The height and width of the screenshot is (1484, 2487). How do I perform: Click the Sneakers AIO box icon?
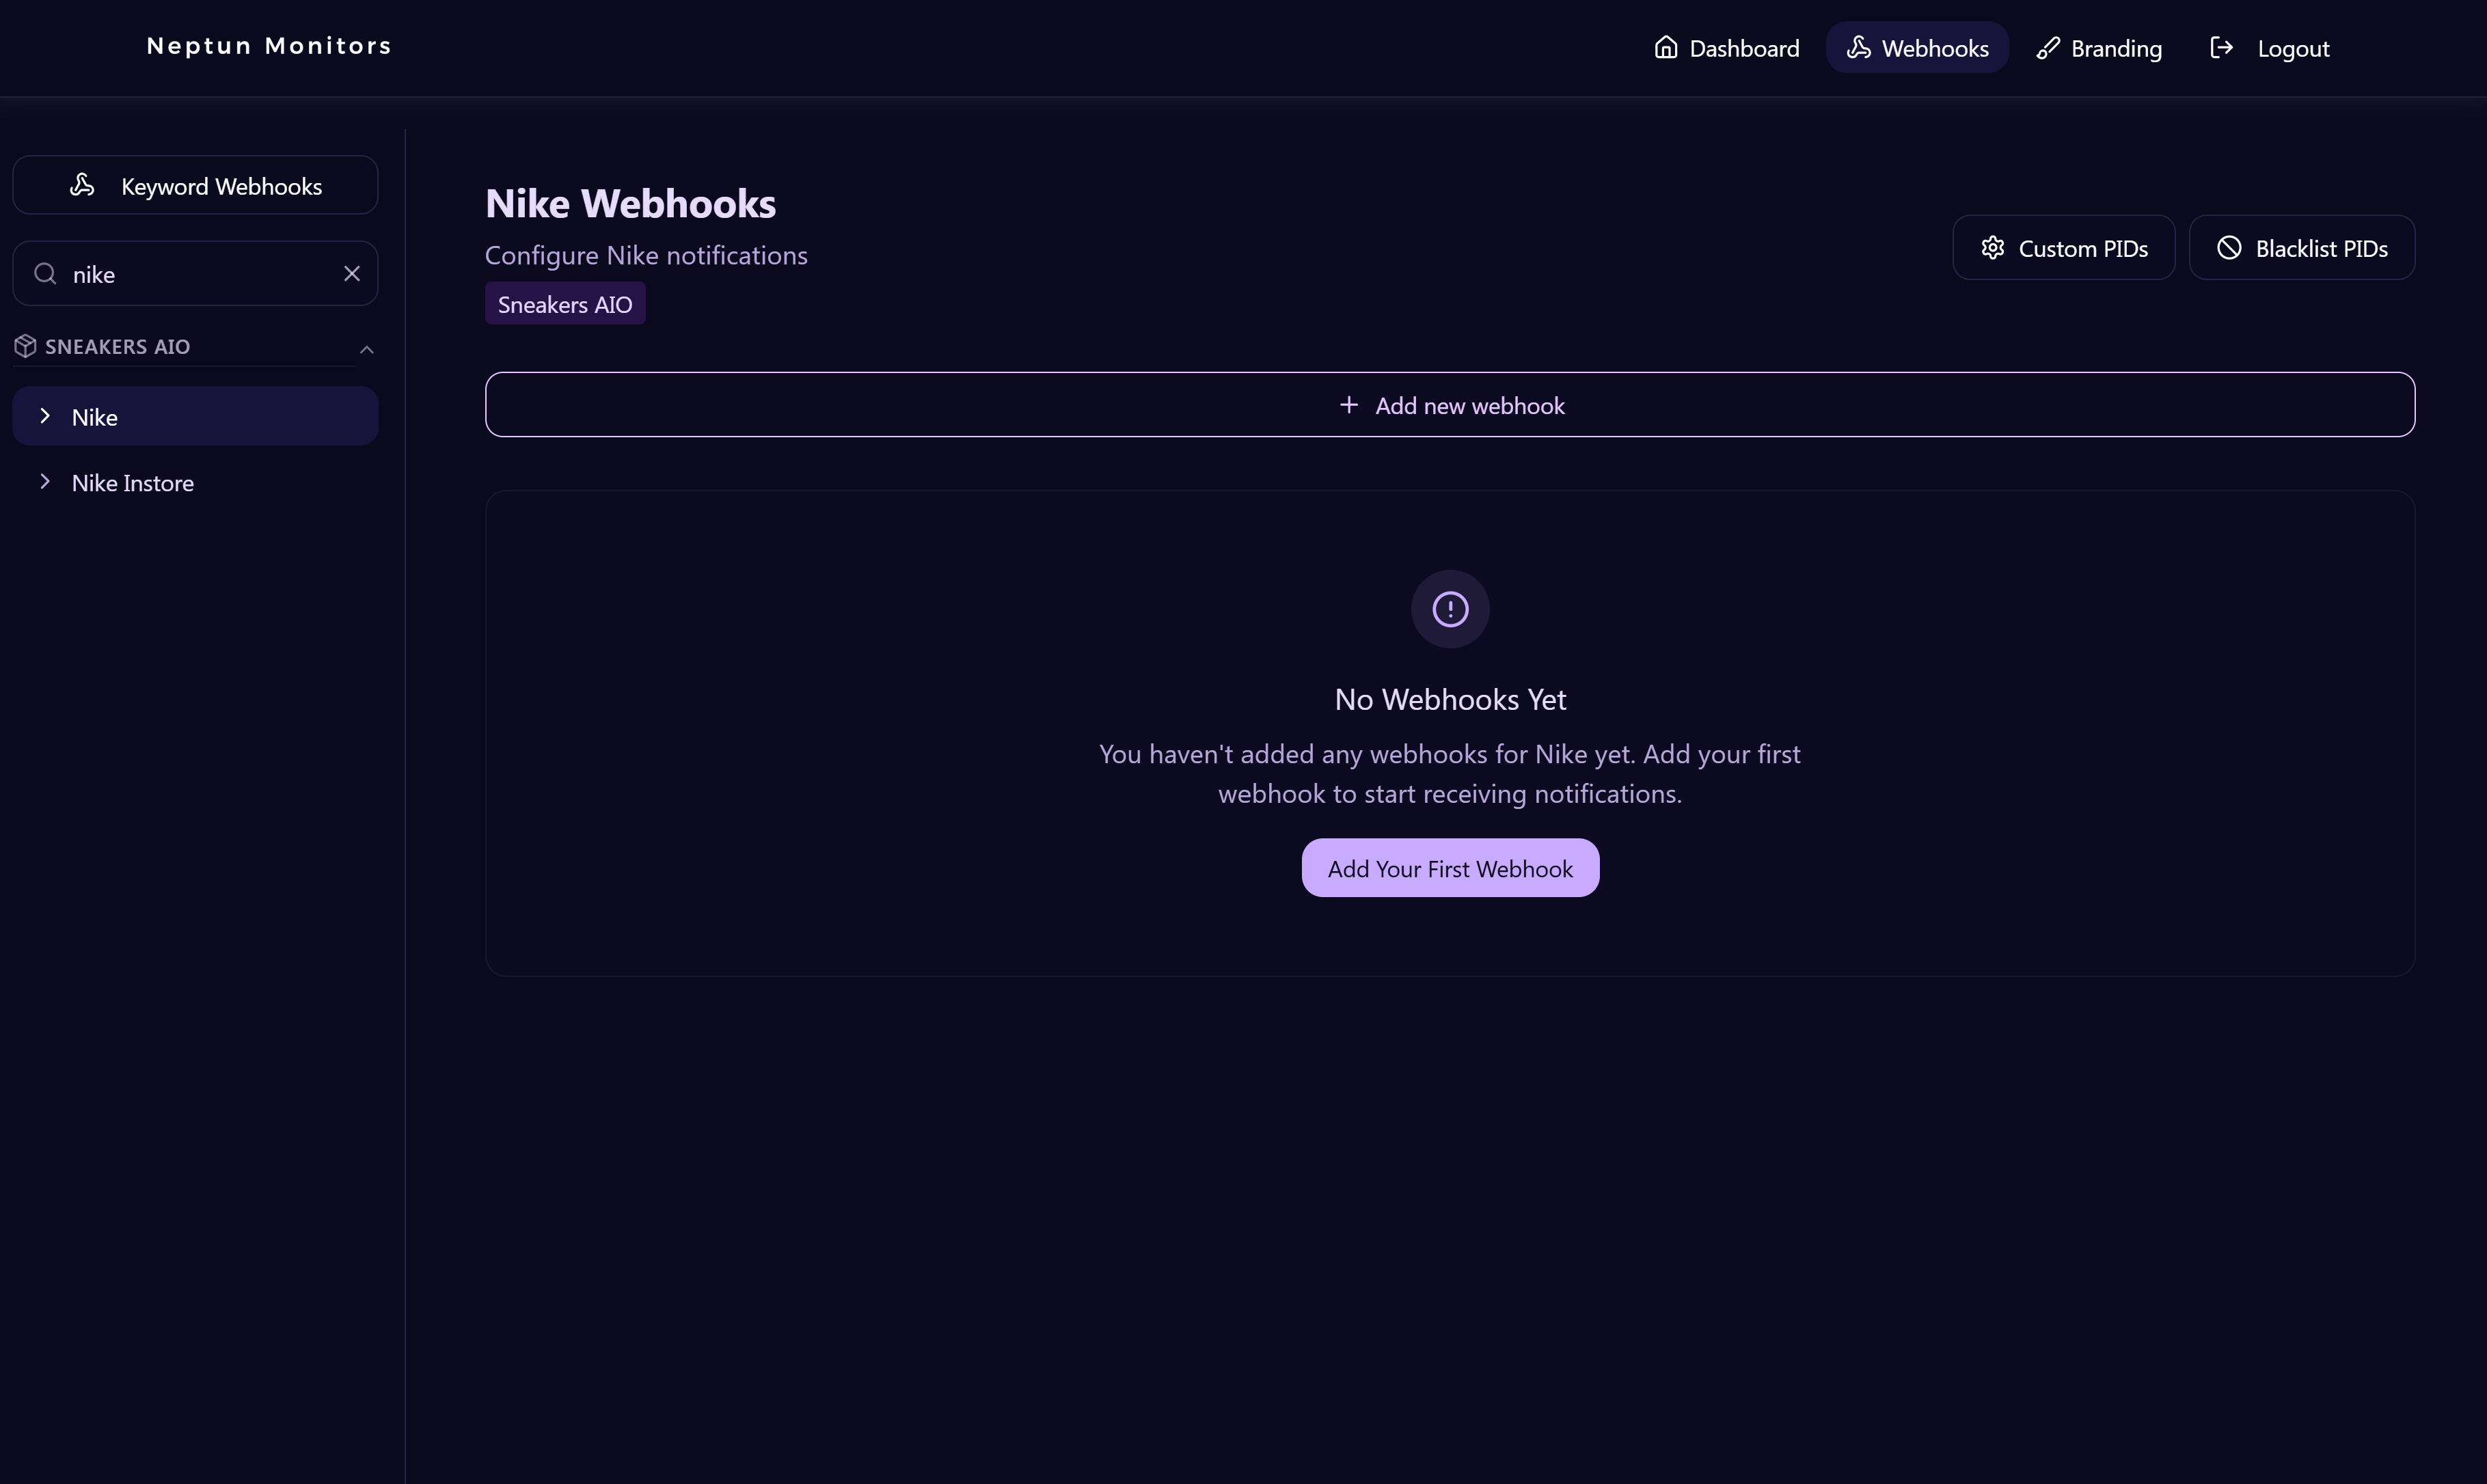pos(26,346)
